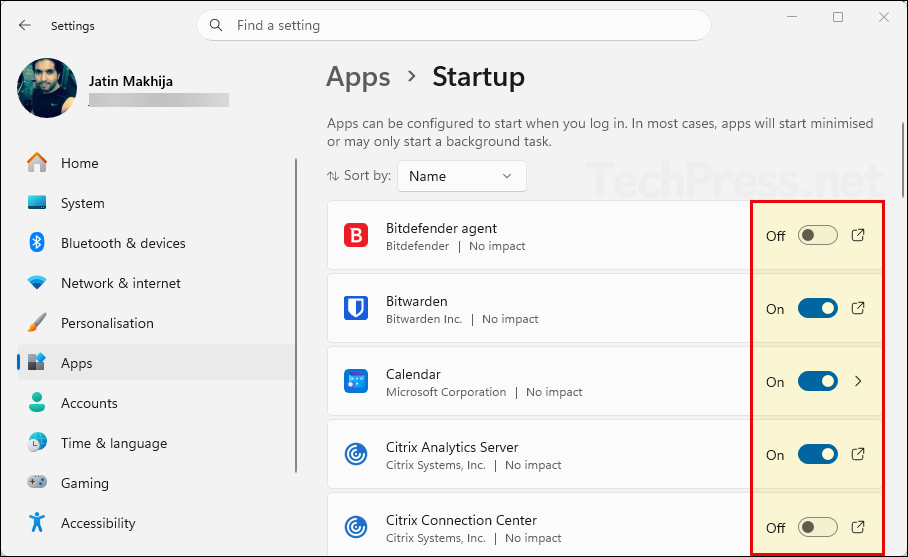Image resolution: width=908 pixels, height=557 pixels.
Task: Go to Bluetooth & devices
Action: [156, 243]
